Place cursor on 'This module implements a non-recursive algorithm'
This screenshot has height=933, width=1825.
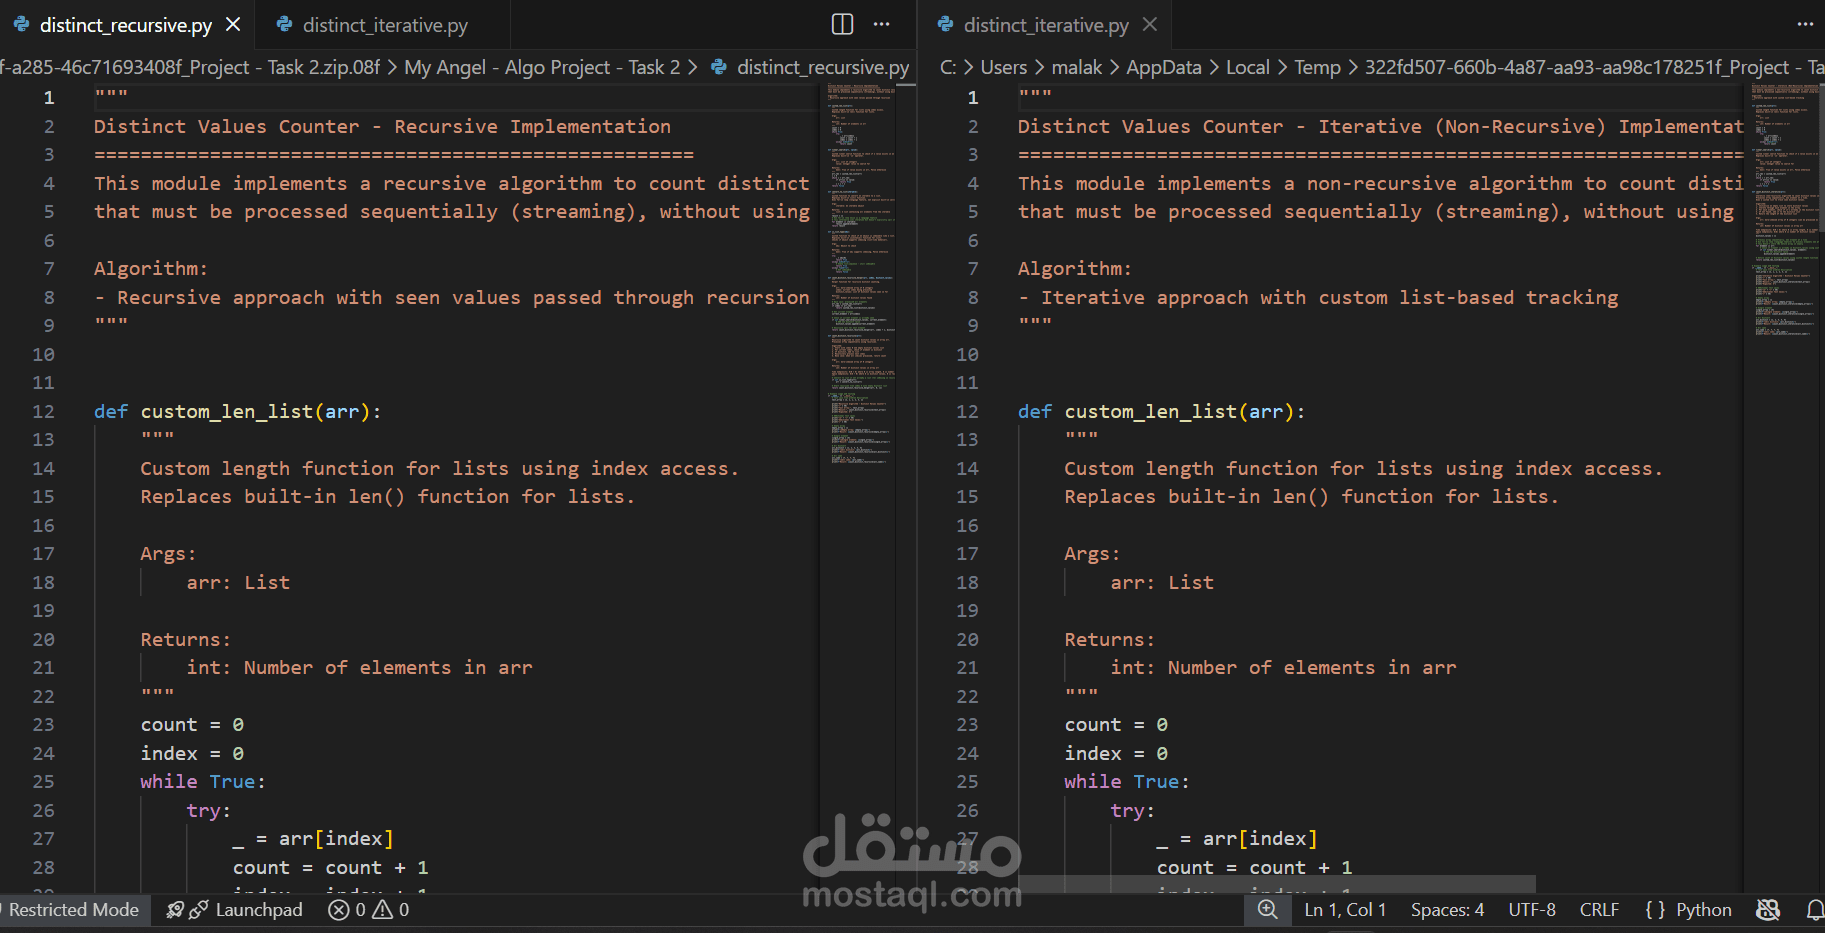click(1381, 183)
